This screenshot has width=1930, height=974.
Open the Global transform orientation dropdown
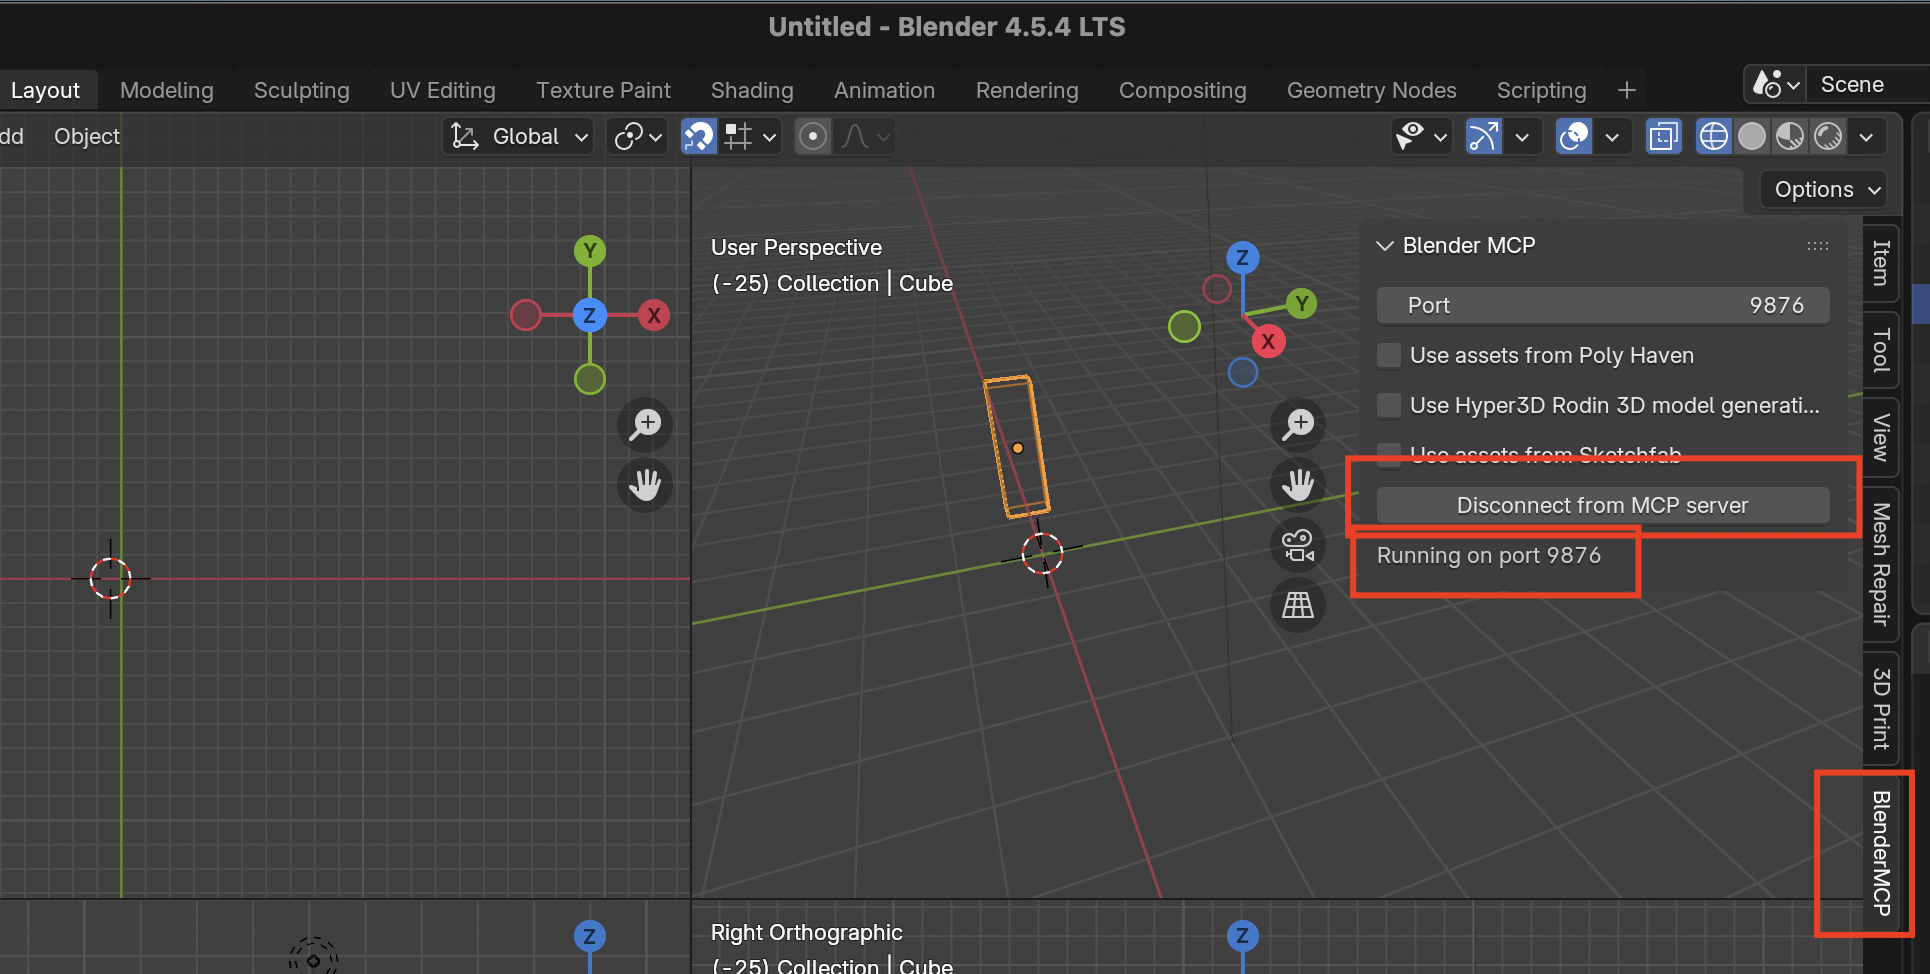pyautogui.click(x=520, y=136)
